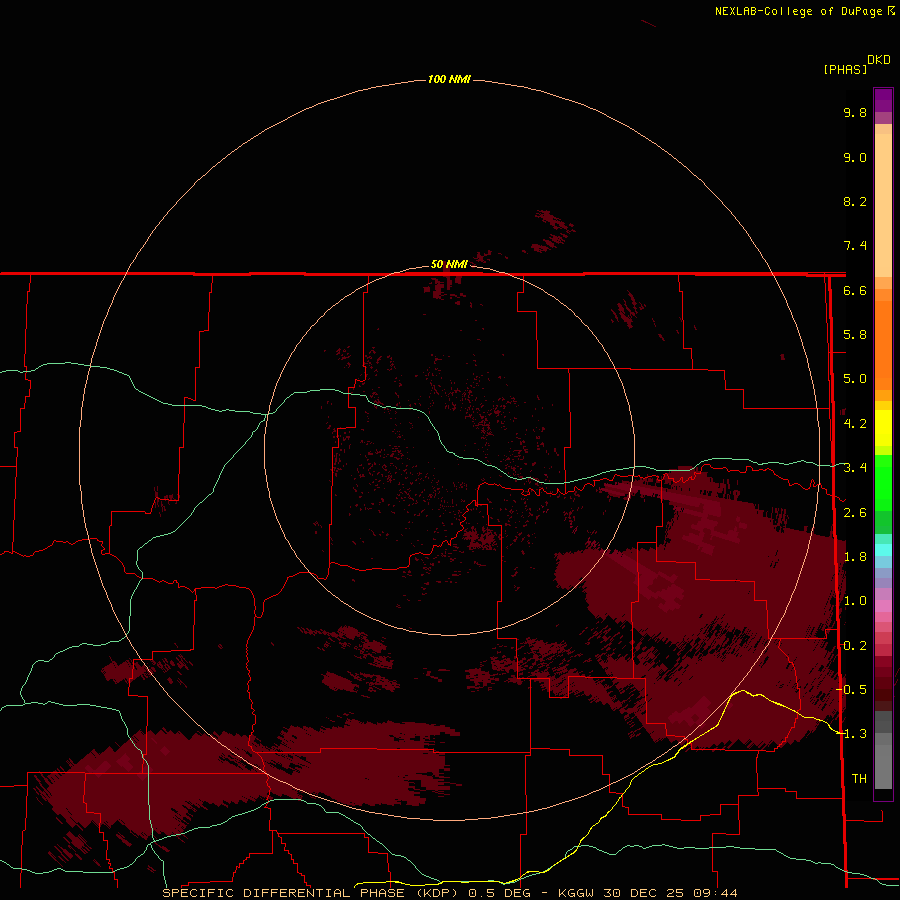The height and width of the screenshot is (900, 900).
Task: Click the KGGW radar station identifier
Action: click(x=576, y=893)
